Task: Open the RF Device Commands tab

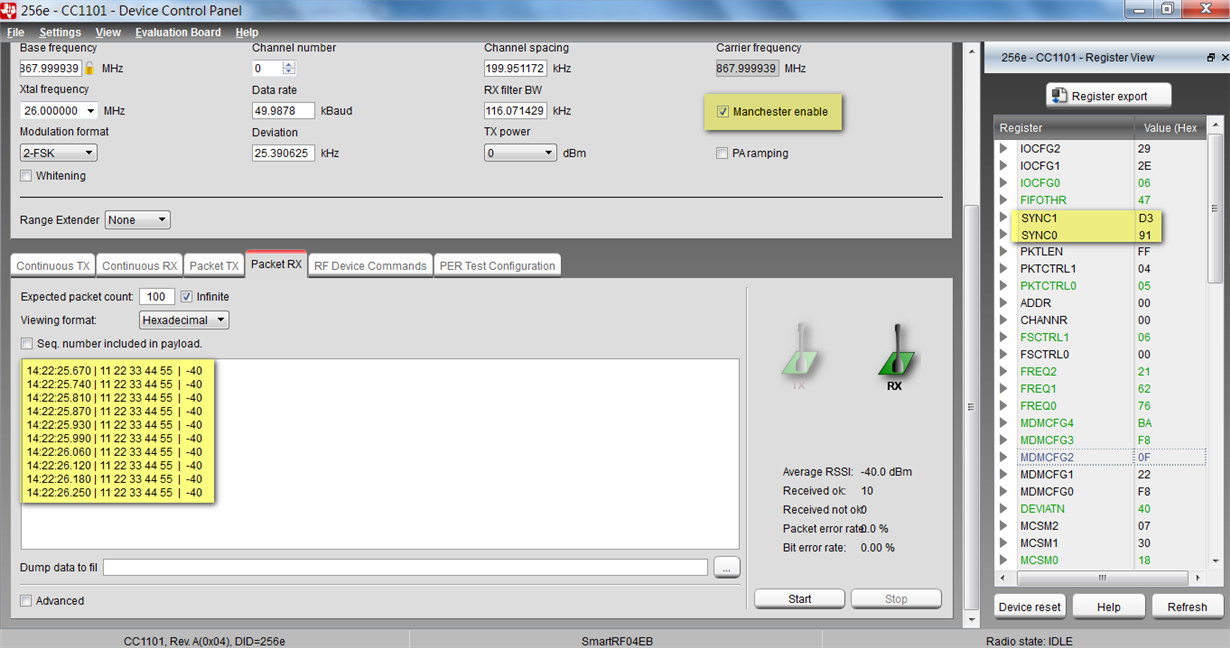Action: pos(370,266)
